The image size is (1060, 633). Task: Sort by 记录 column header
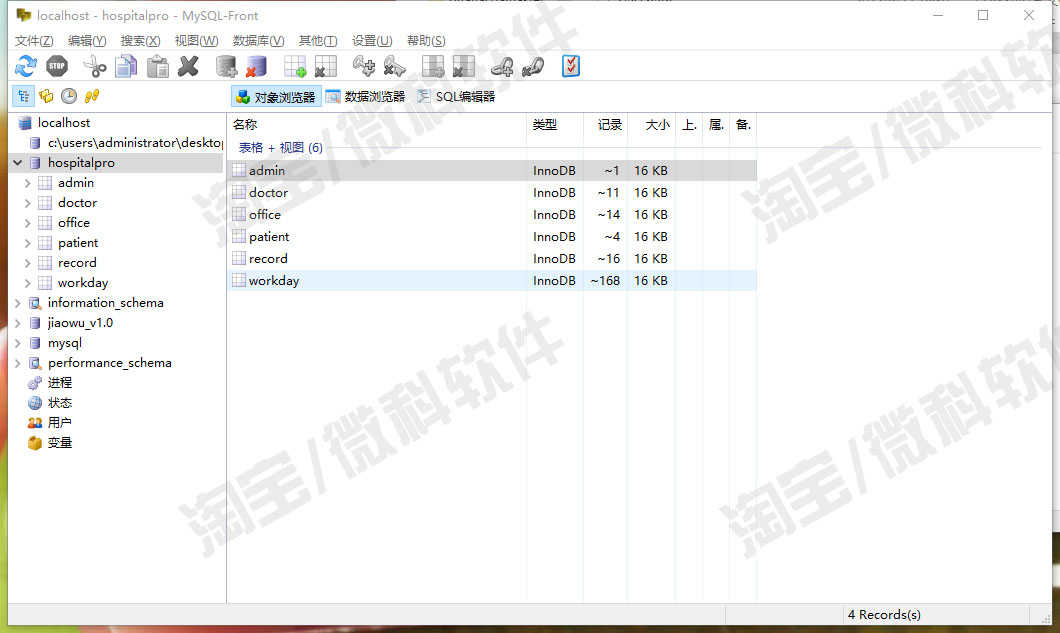pyautogui.click(x=606, y=124)
